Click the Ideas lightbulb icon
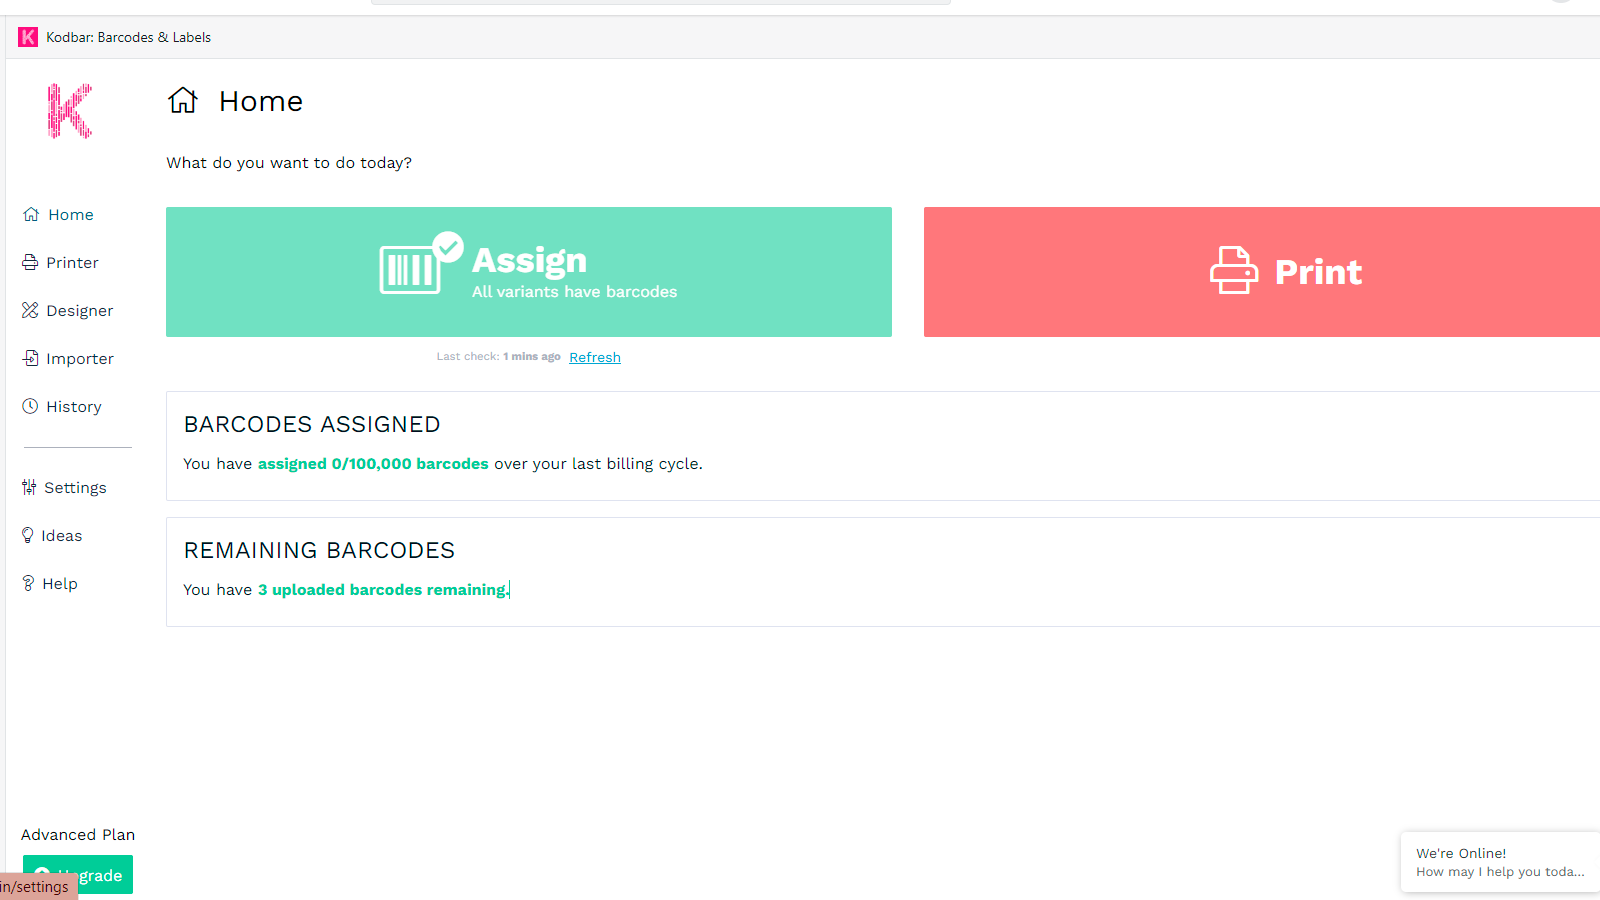The height and width of the screenshot is (900, 1600). point(29,535)
